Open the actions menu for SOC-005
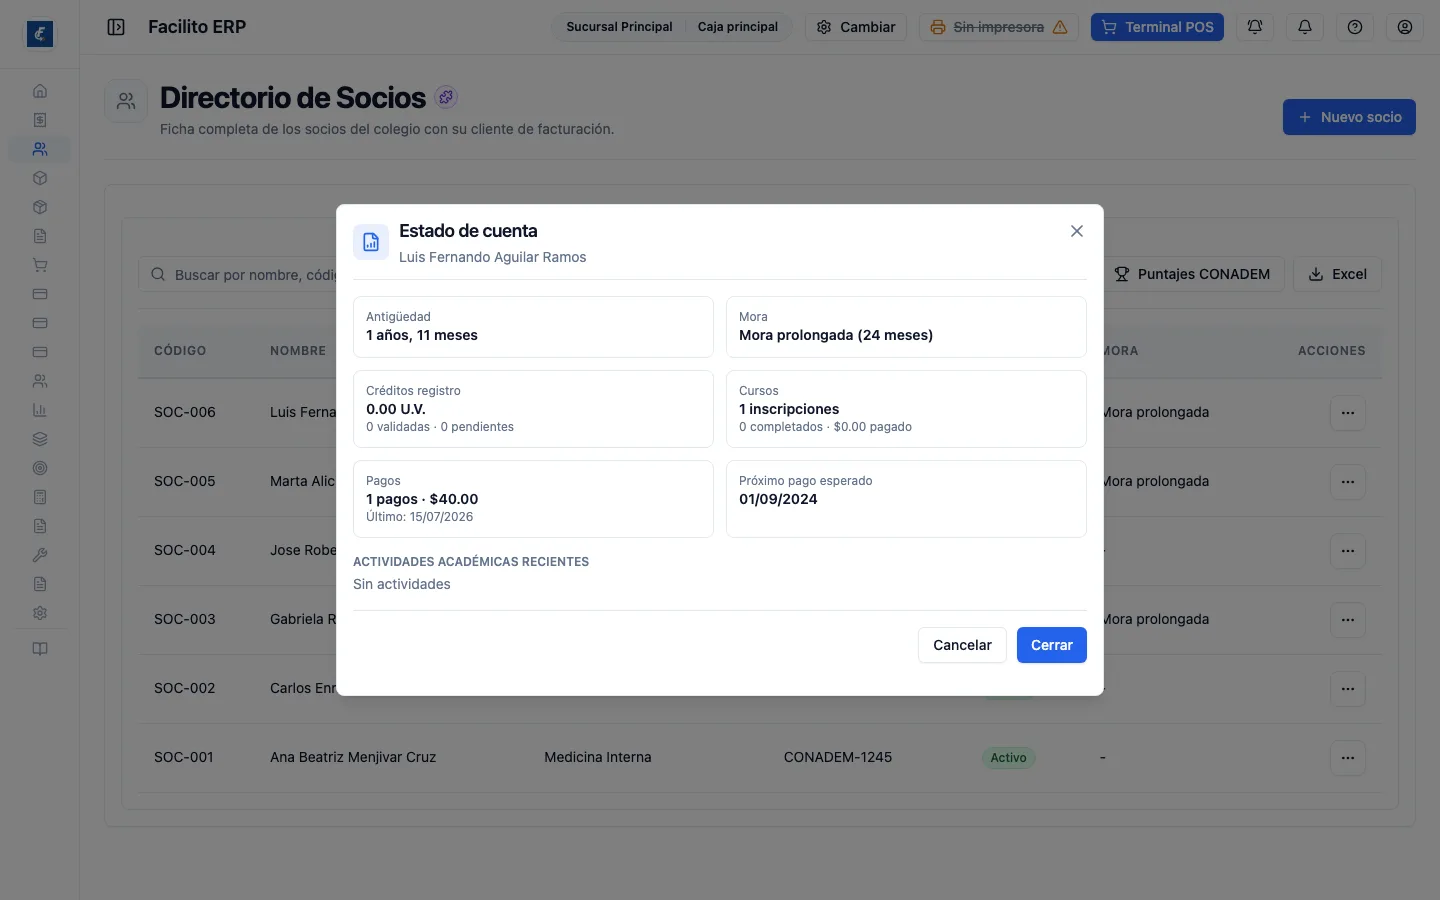 pyautogui.click(x=1348, y=482)
